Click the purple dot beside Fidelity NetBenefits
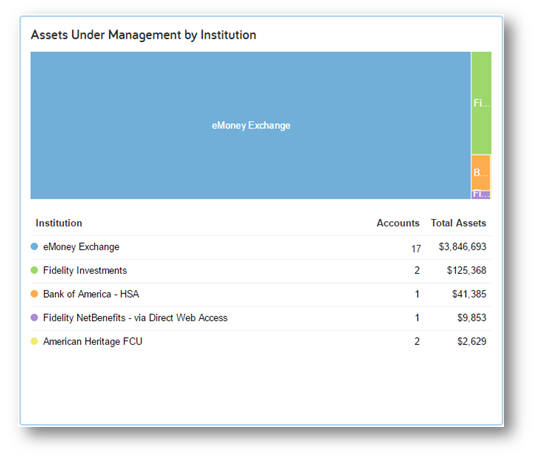Screen dimensions: 539x456 [x=34, y=318]
